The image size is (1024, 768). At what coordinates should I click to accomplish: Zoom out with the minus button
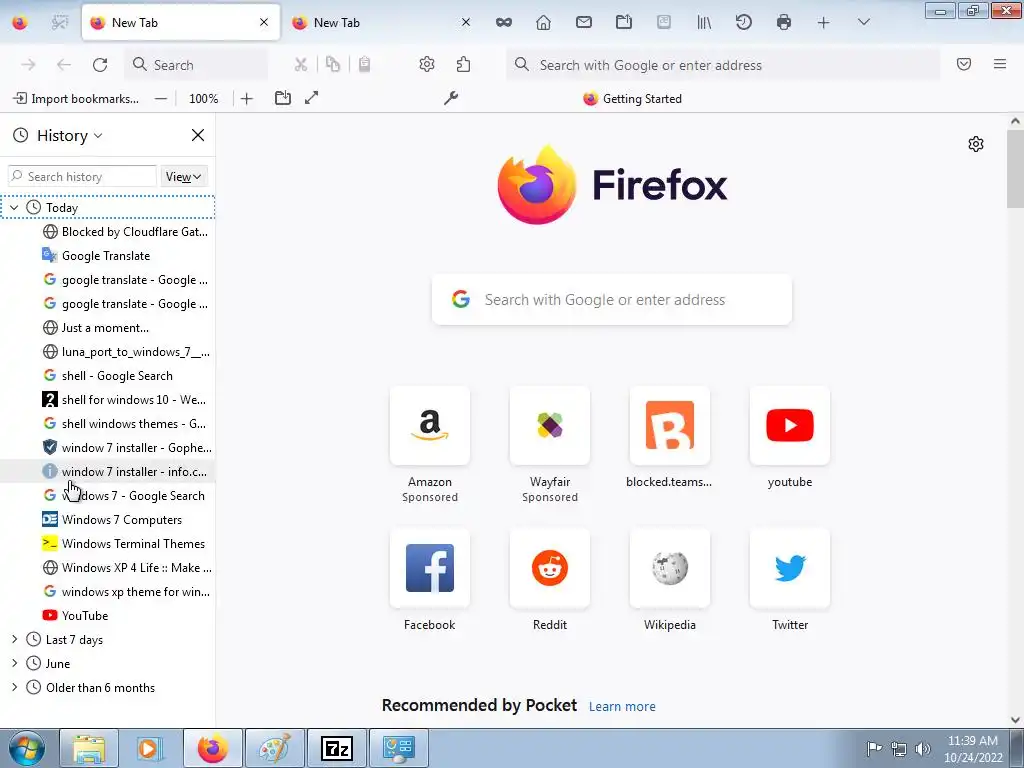click(x=161, y=99)
